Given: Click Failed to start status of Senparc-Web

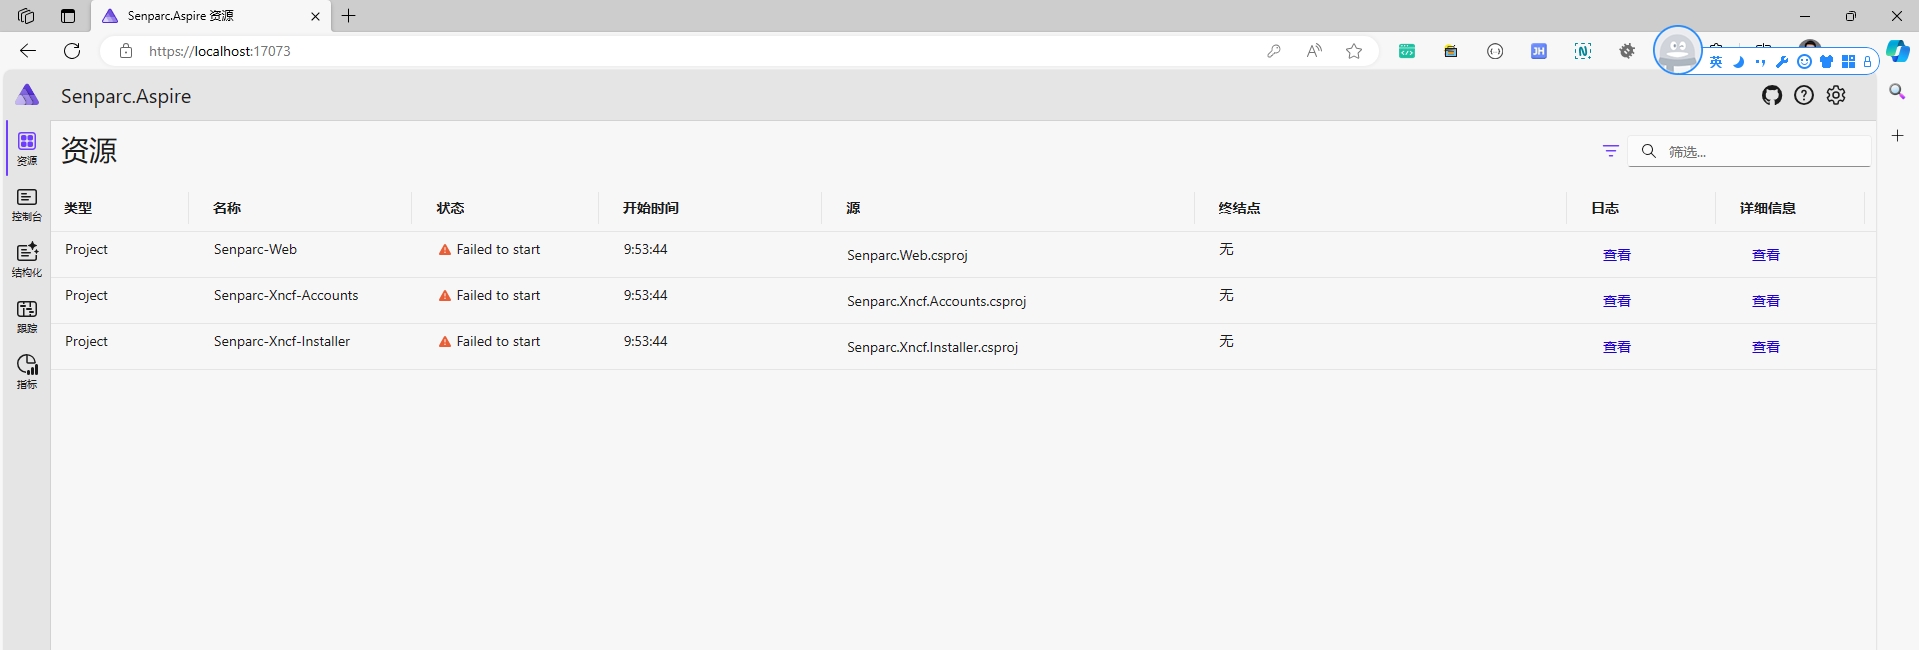Looking at the screenshot, I should point(489,250).
